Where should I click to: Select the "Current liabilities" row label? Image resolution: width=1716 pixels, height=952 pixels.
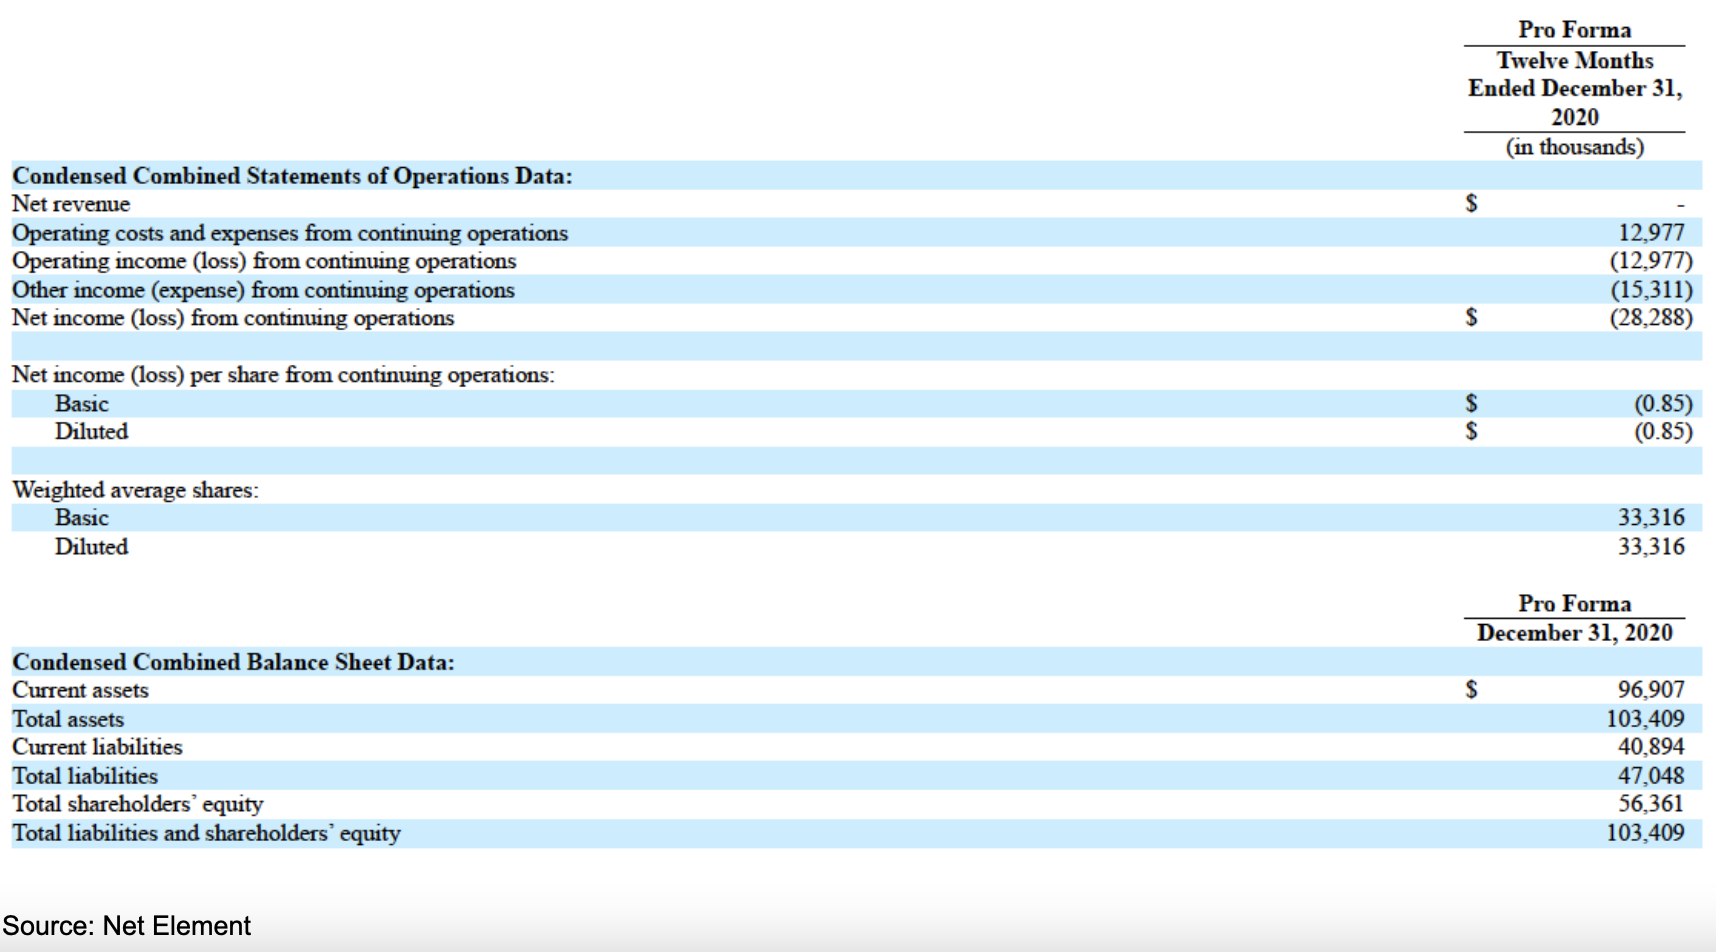click(97, 747)
